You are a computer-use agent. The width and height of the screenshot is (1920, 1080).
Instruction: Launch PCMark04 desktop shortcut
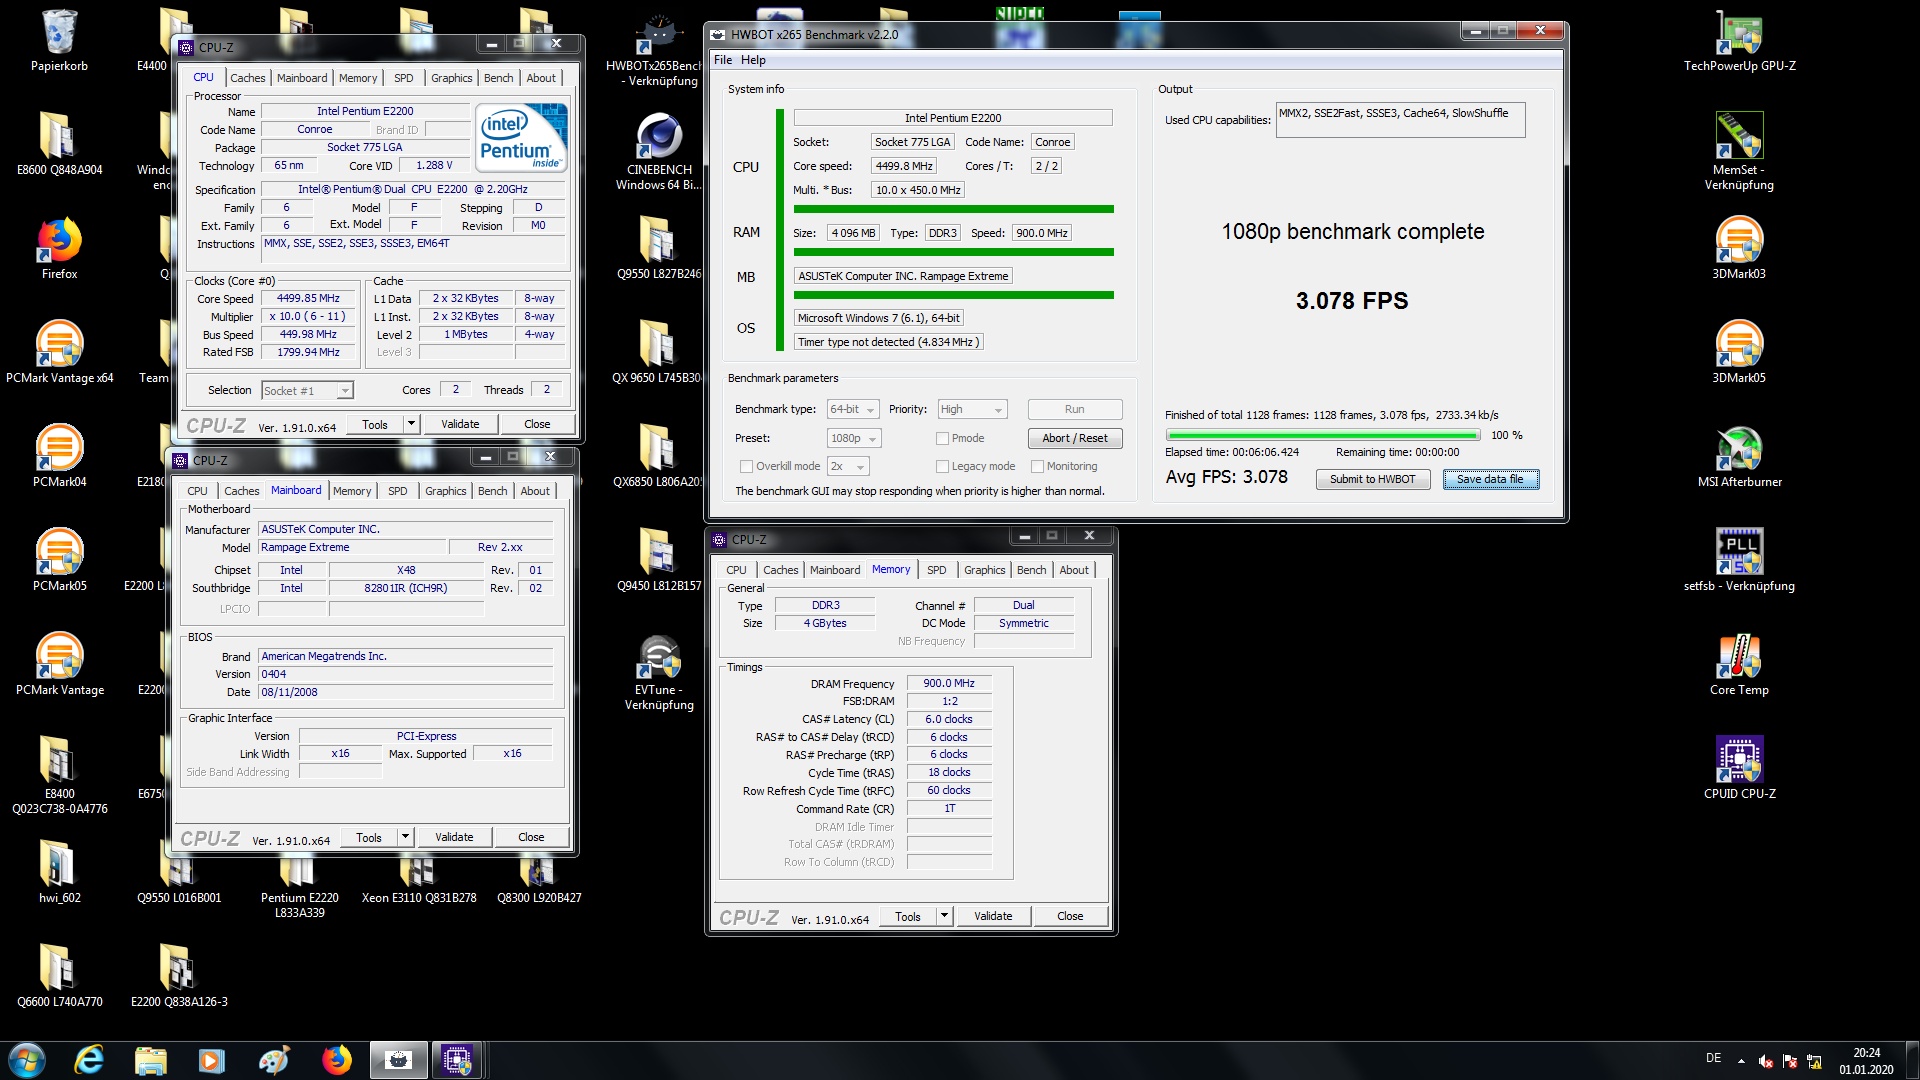59,456
